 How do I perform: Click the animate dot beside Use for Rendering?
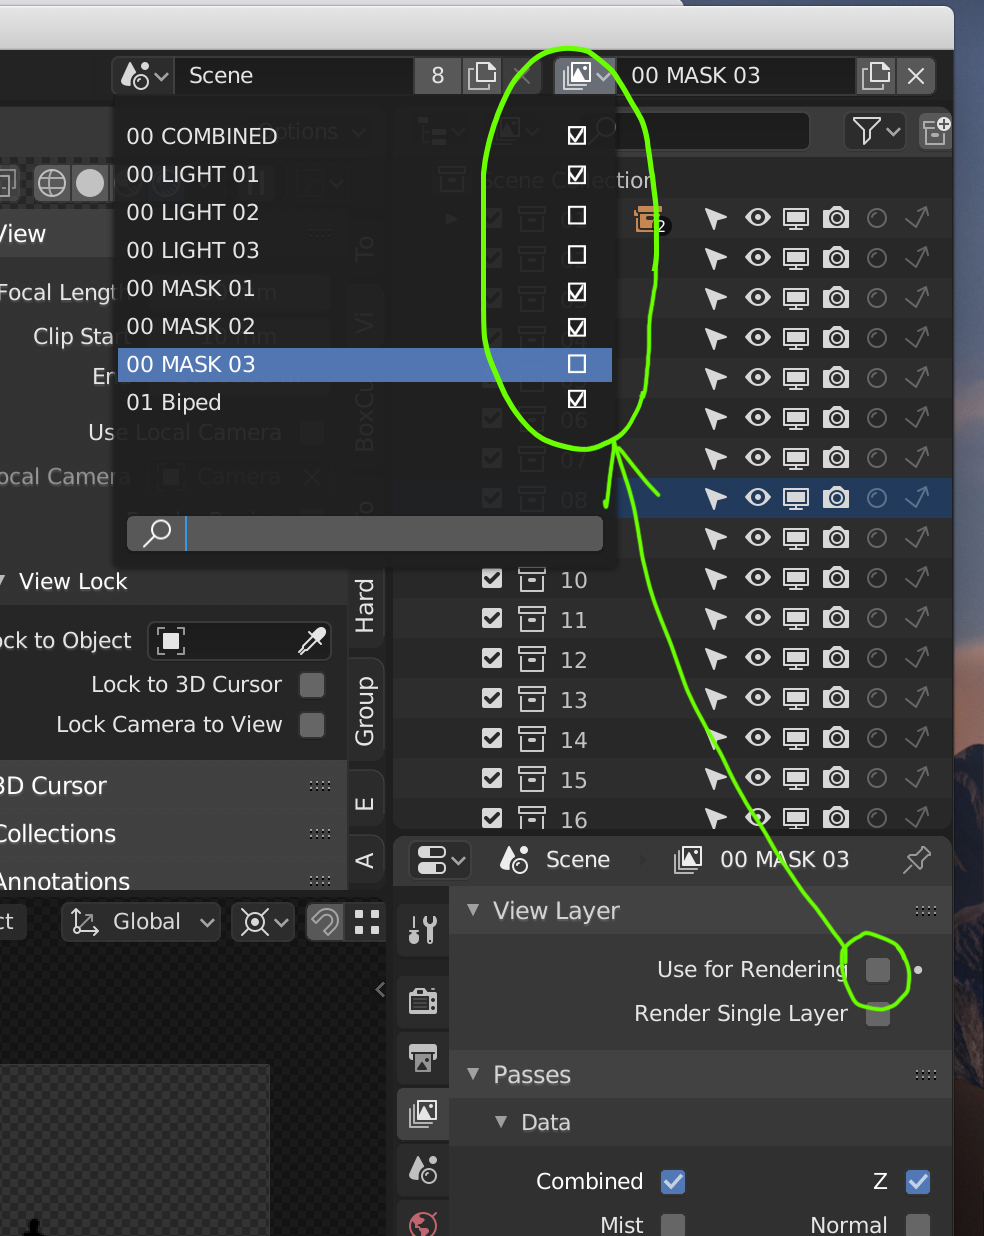[918, 970]
